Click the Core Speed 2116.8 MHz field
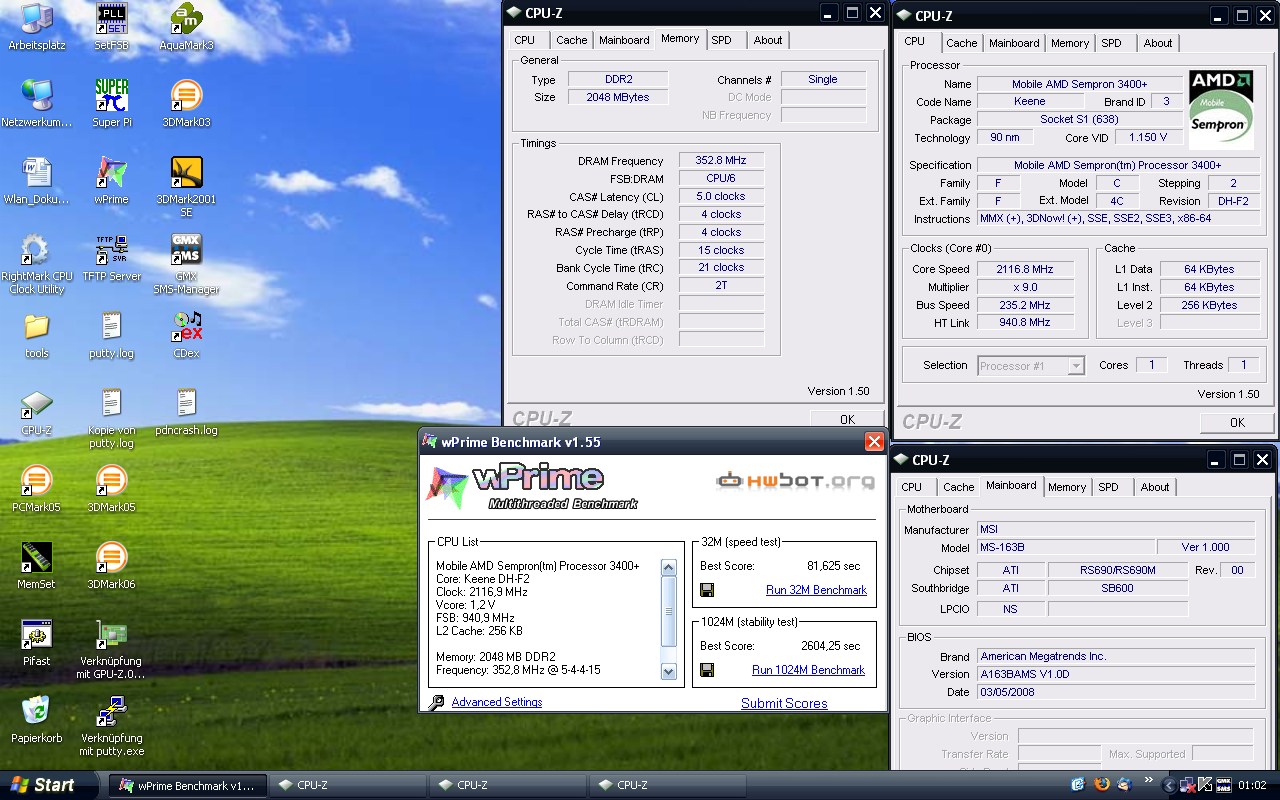 point(1025,269)
